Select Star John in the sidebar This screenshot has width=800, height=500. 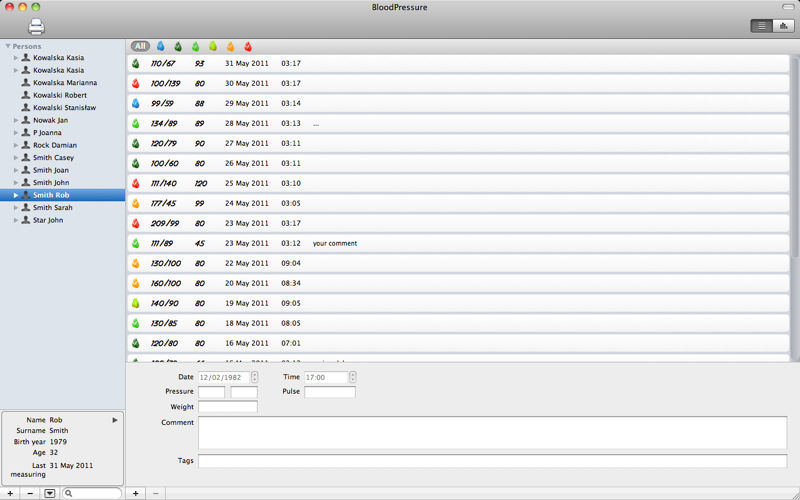[48, 220]
